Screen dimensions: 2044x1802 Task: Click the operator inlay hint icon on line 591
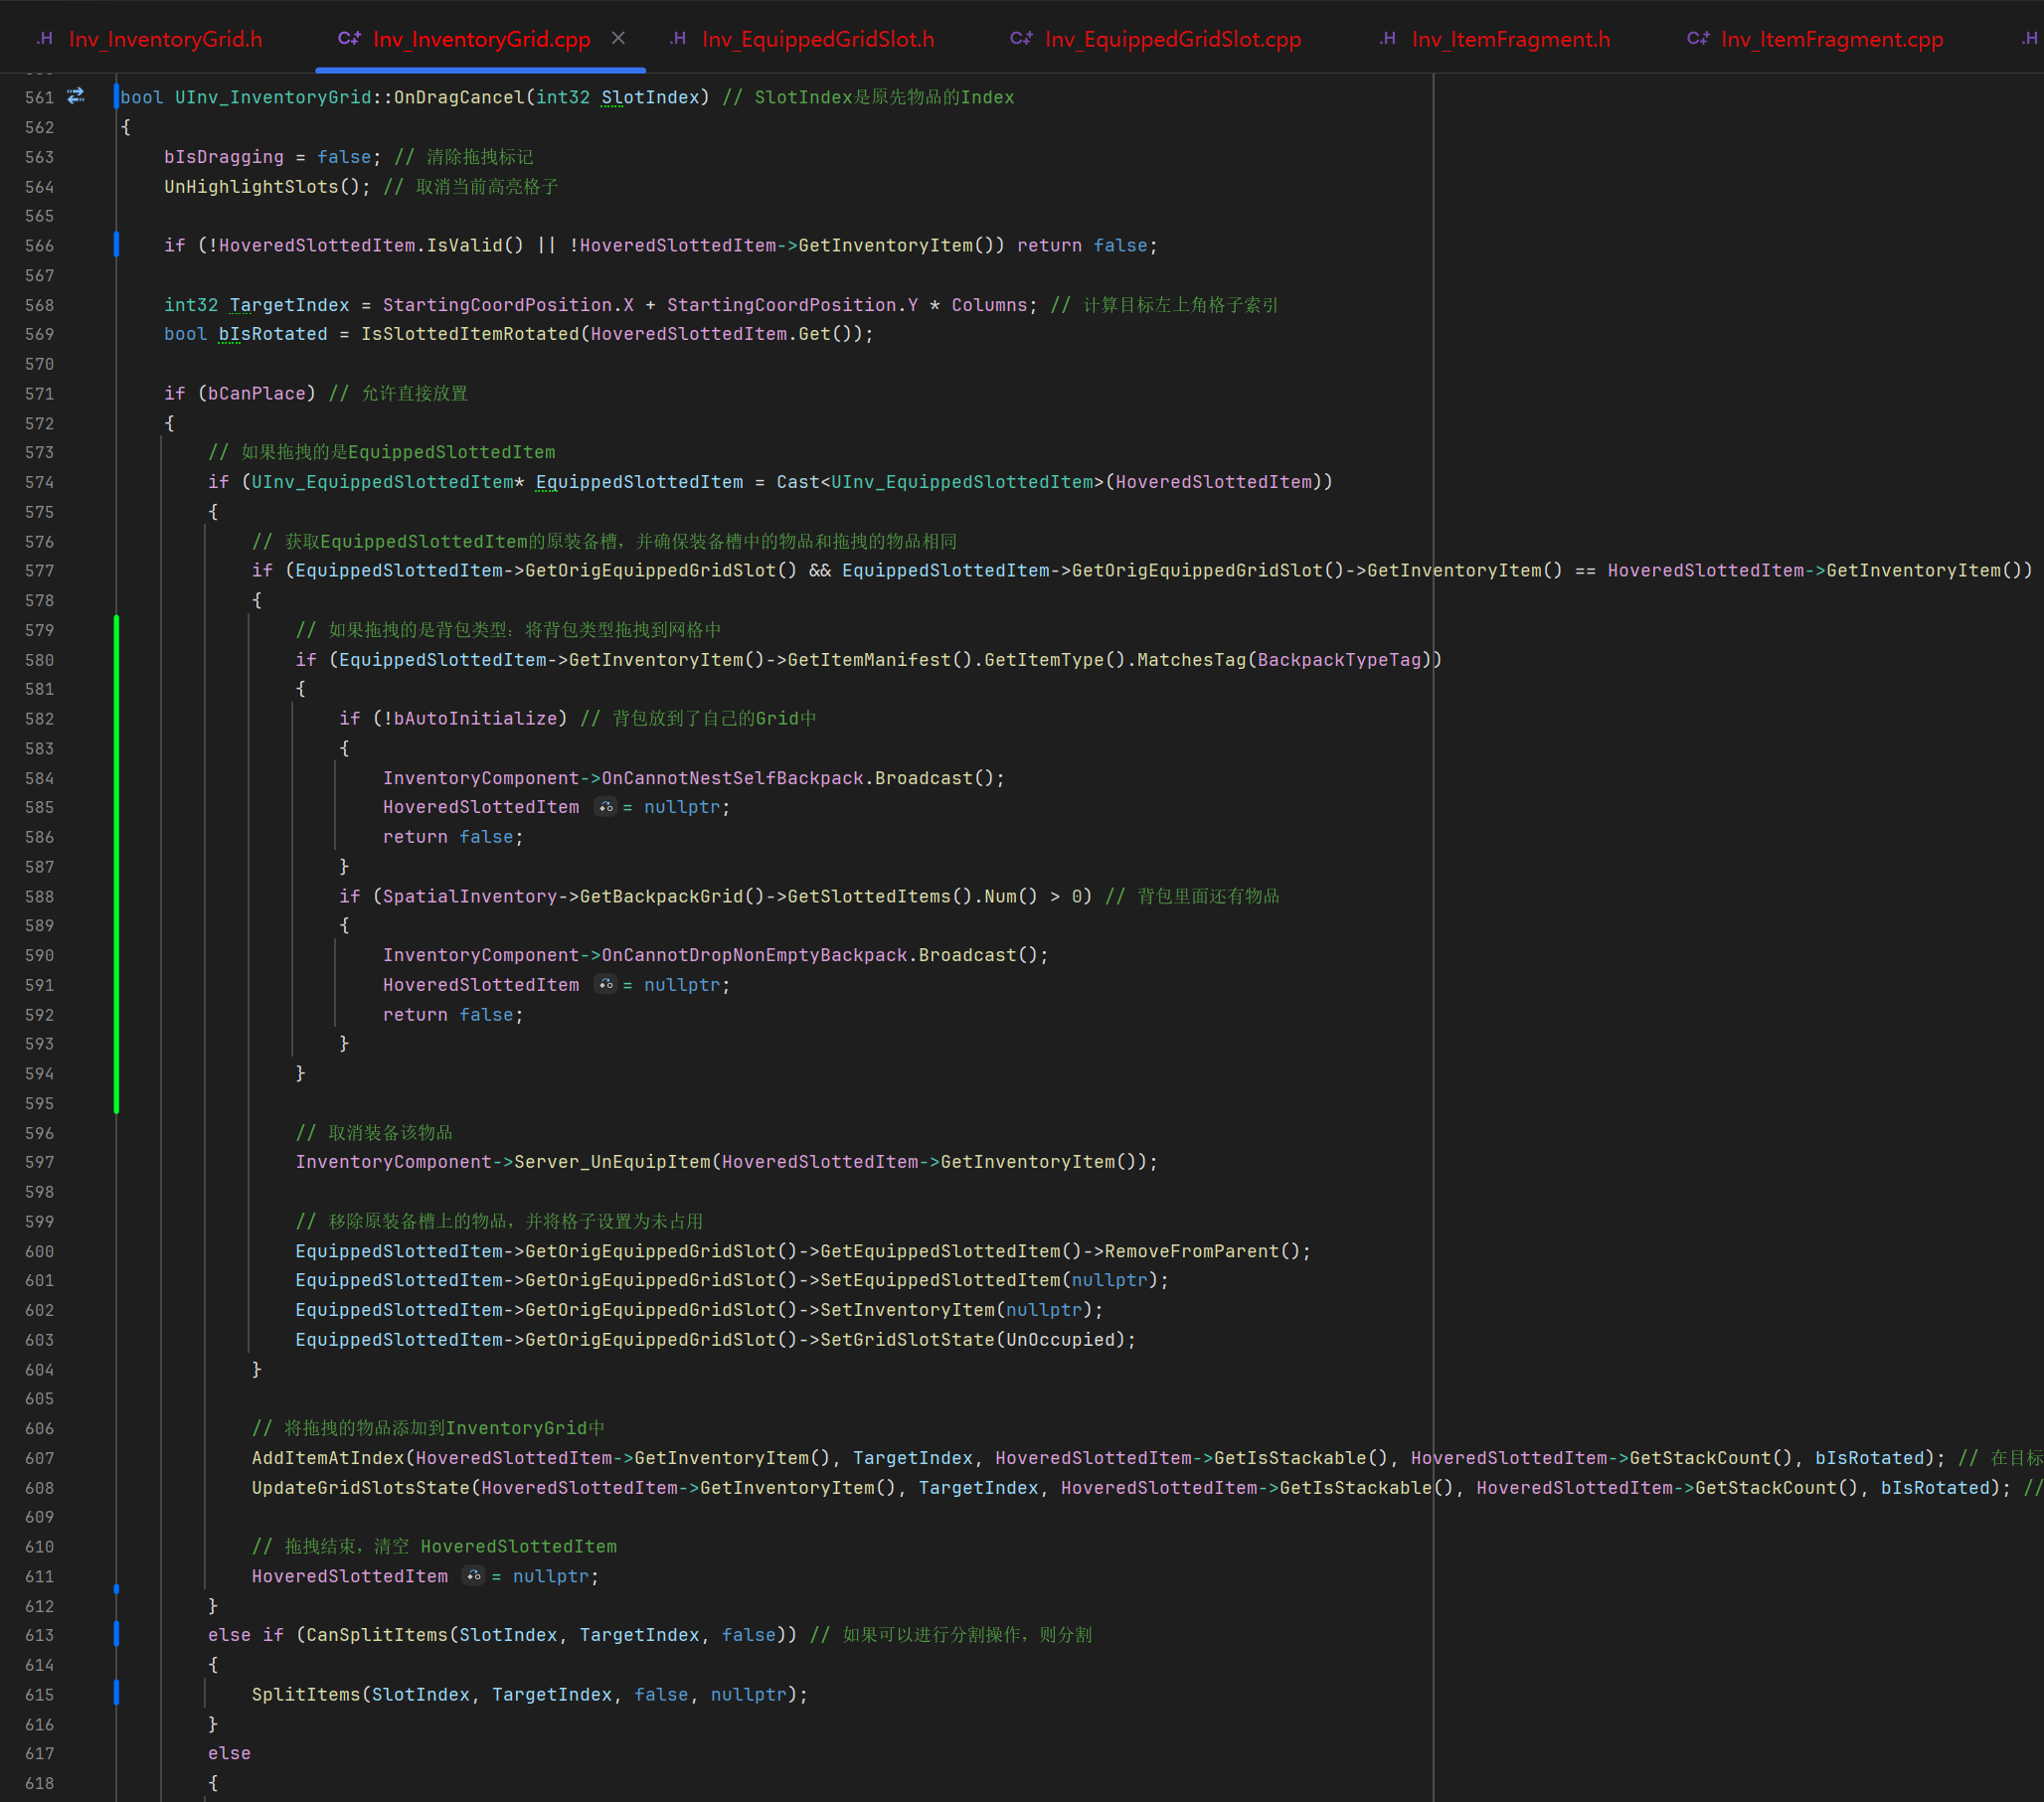(606, 985)
